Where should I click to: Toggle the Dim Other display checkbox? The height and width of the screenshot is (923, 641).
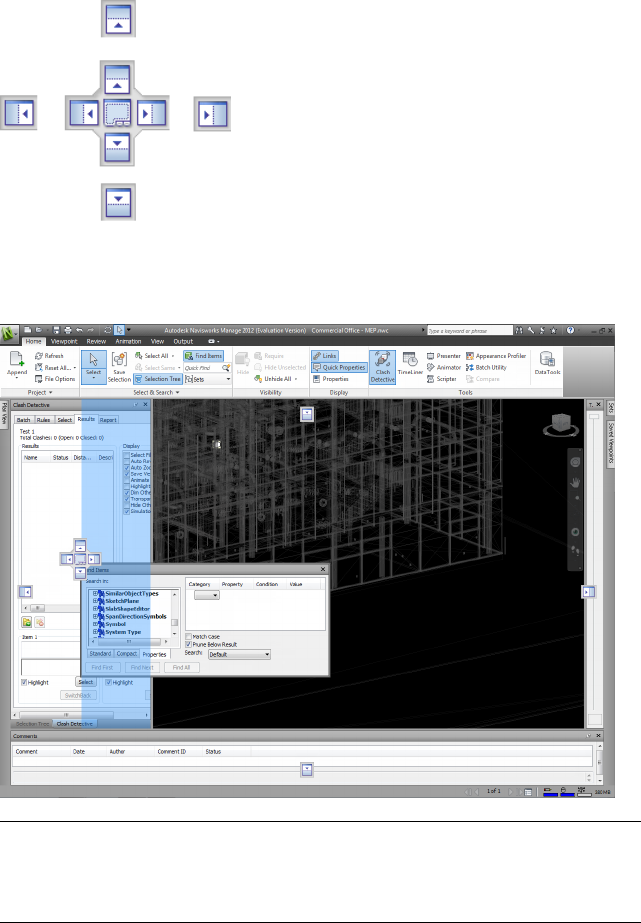pos(126,493)
